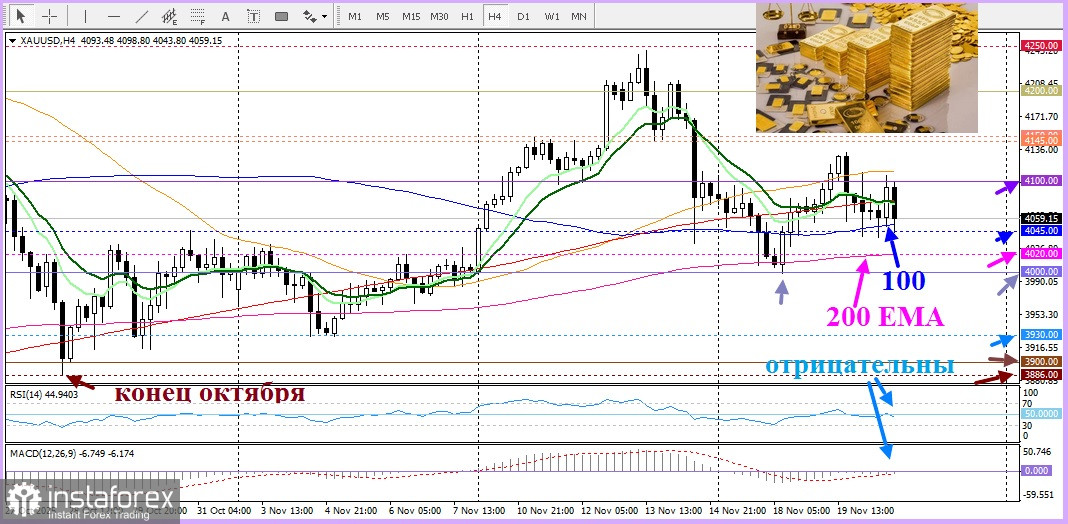1068x524 pixels.
Task: Select the Fibonacci retracement tool
Action: 198,16
